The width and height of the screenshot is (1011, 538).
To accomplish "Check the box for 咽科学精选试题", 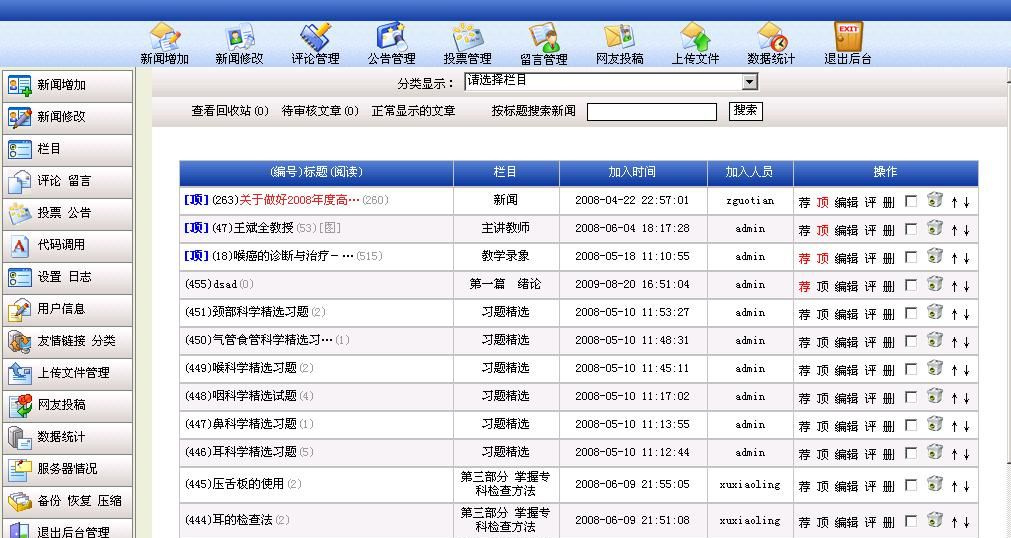I will (911, 397).
